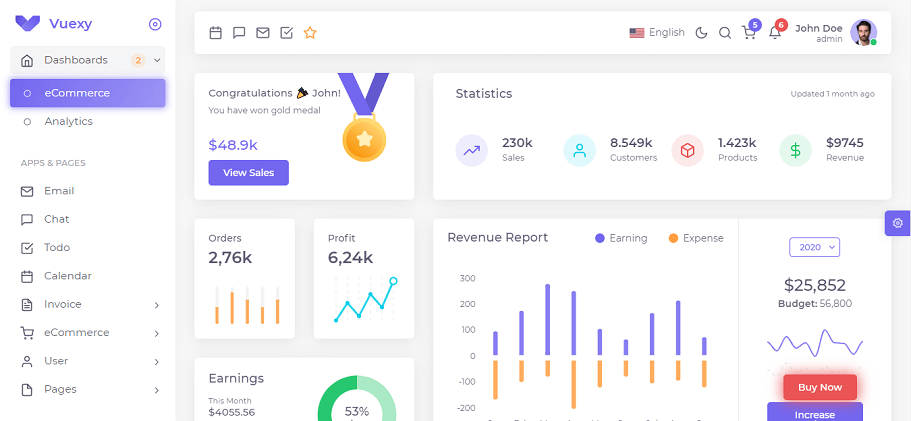Image resolution: width=911 pixels, height=421 pixels.
Task: Click the Customers user statistics icon
Action: (579, 150)
